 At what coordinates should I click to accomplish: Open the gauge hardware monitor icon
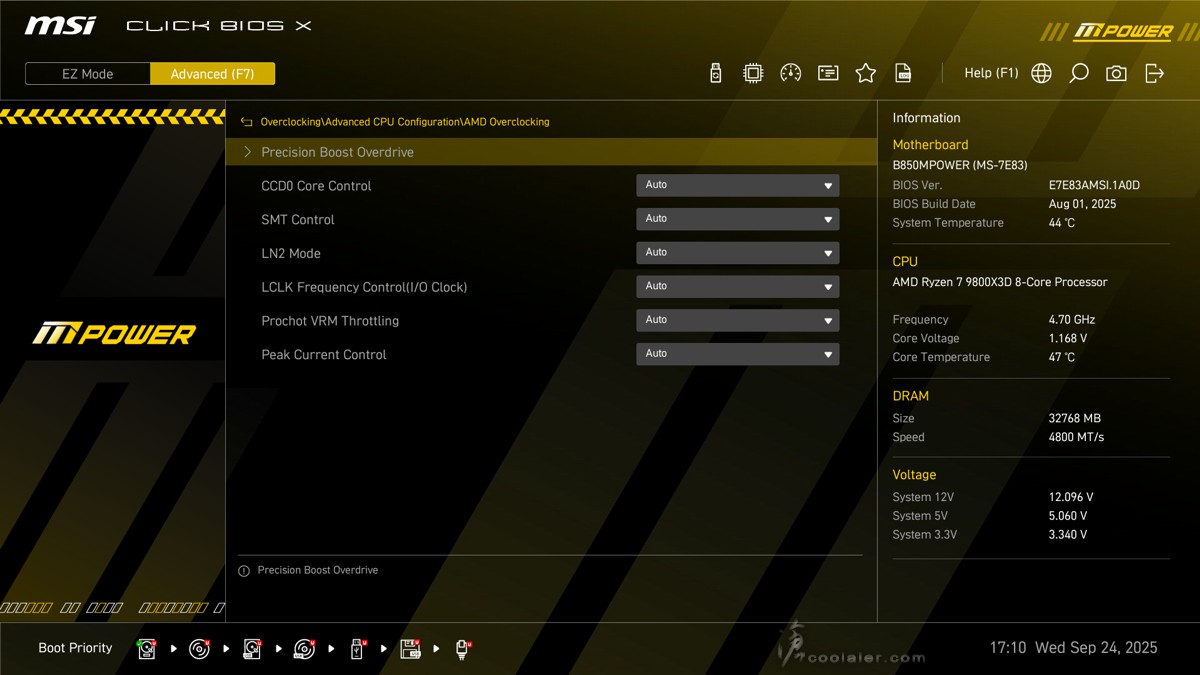[790, 73]
